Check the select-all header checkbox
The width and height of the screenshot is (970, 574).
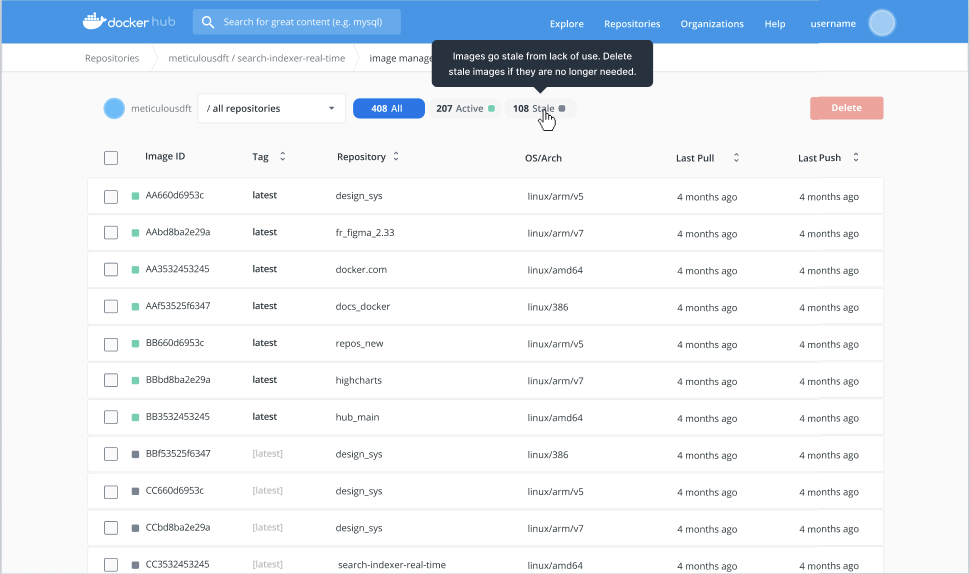point(111,158)
